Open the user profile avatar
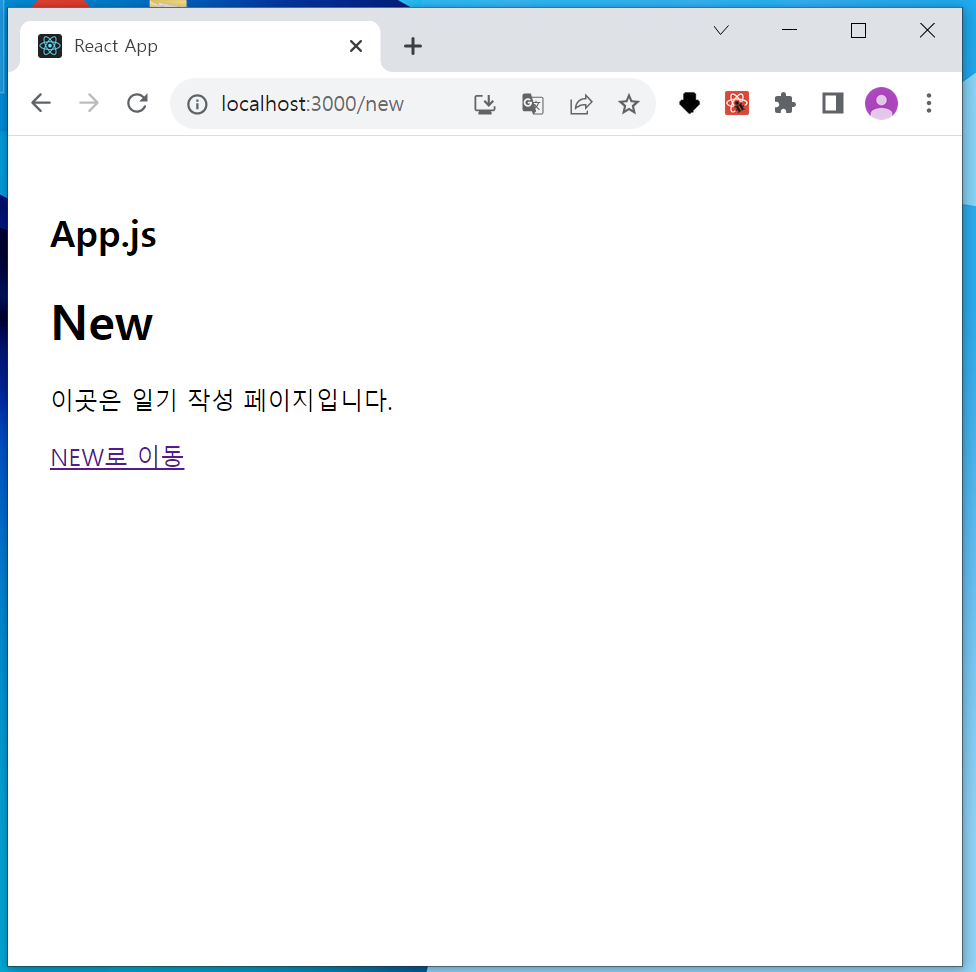This screenshot has width=976, height=972. [x=881, y=103]
